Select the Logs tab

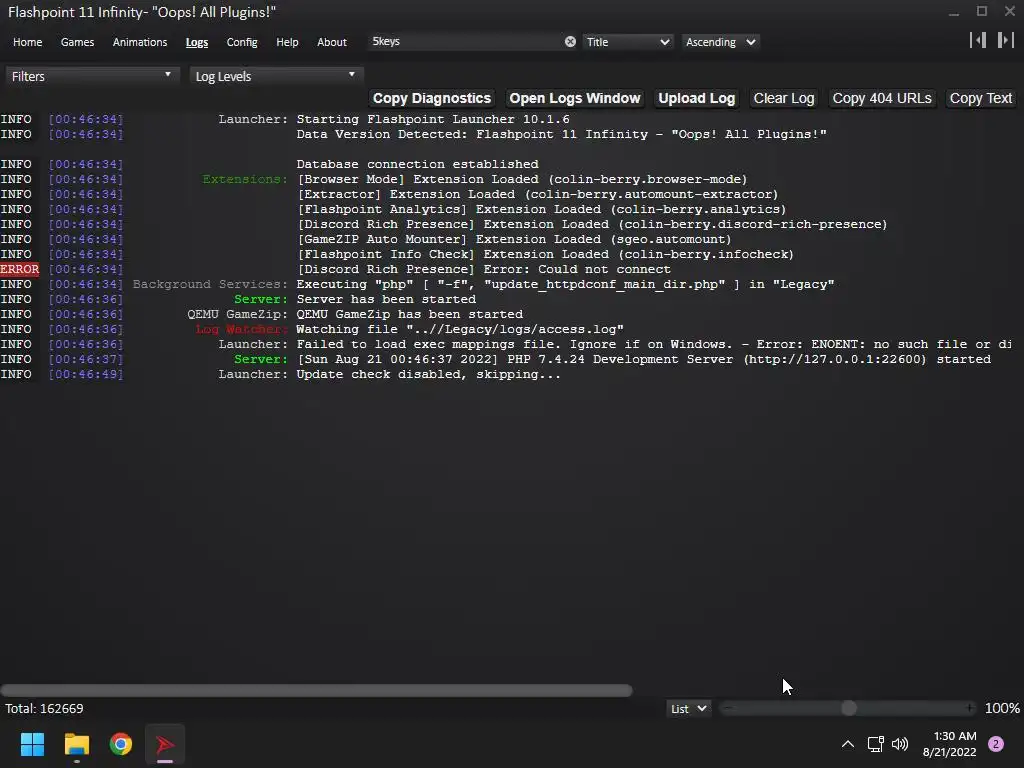click(197, 42)
